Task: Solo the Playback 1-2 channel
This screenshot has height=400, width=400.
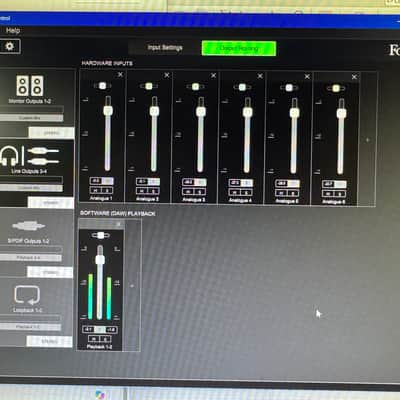Action: click(105, 339)
